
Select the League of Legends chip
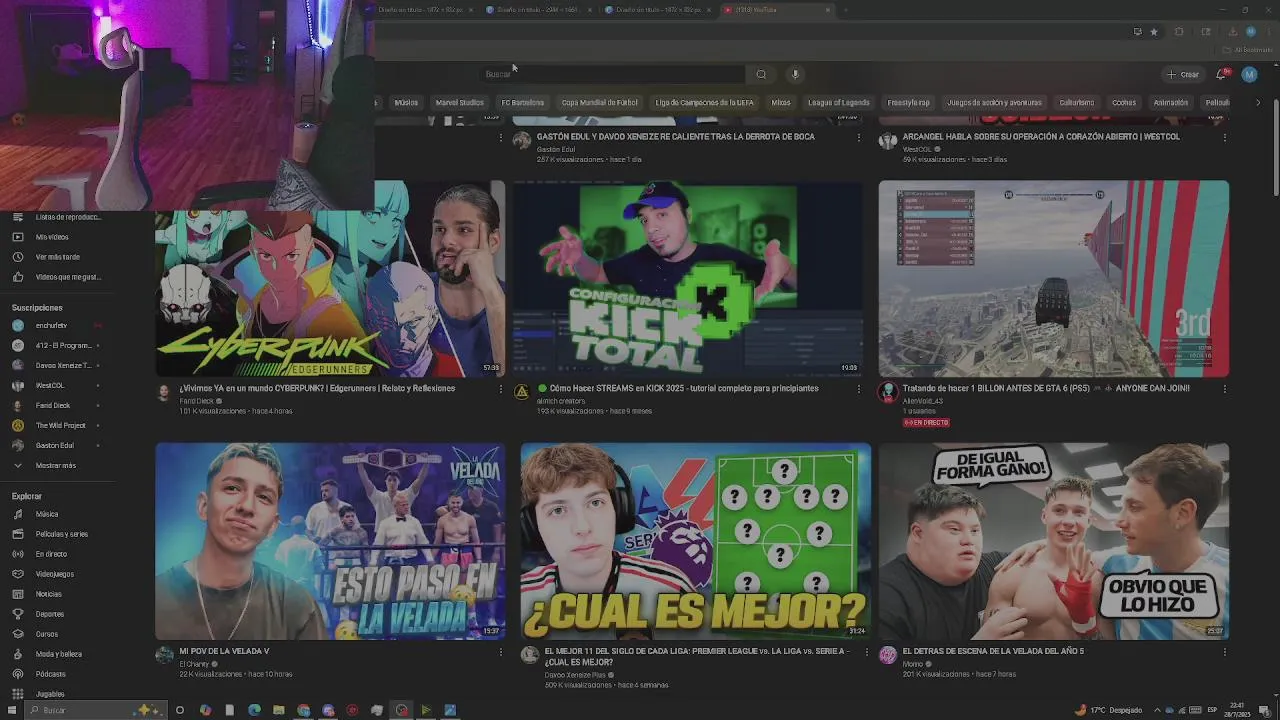tap(839, 102)
